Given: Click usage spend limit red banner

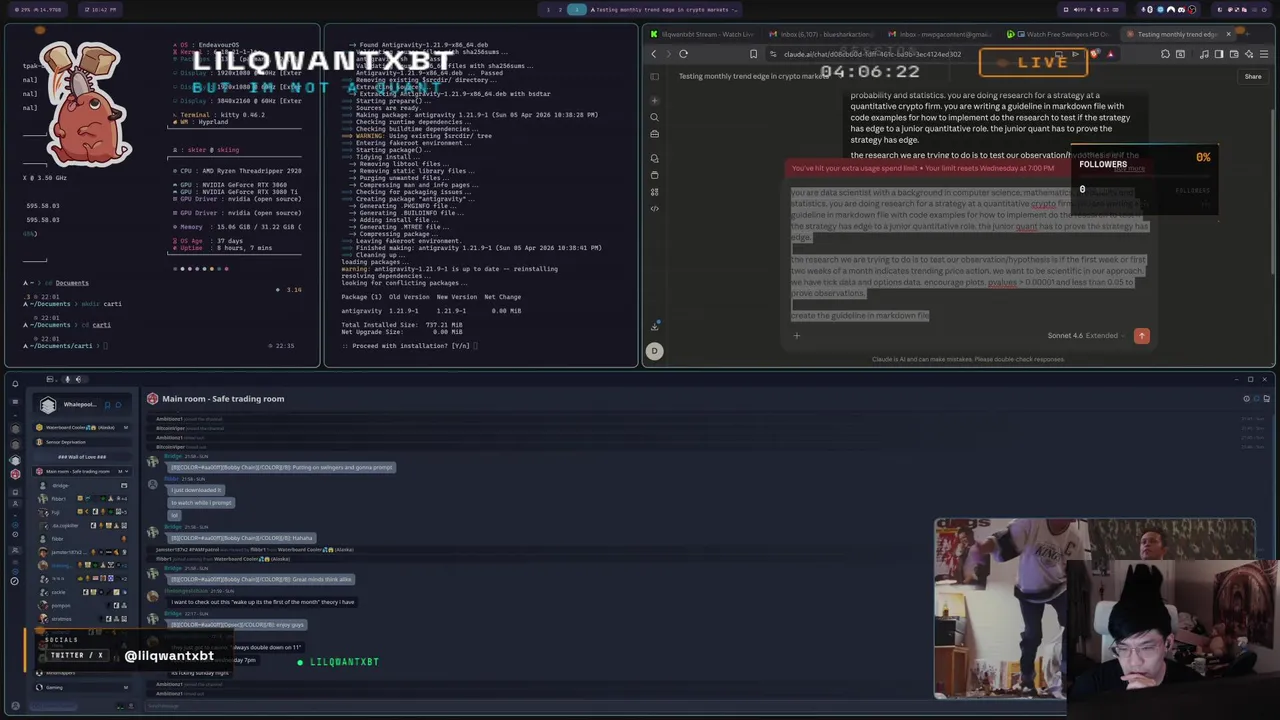Looking at the screenshot, I should point(967,168).
